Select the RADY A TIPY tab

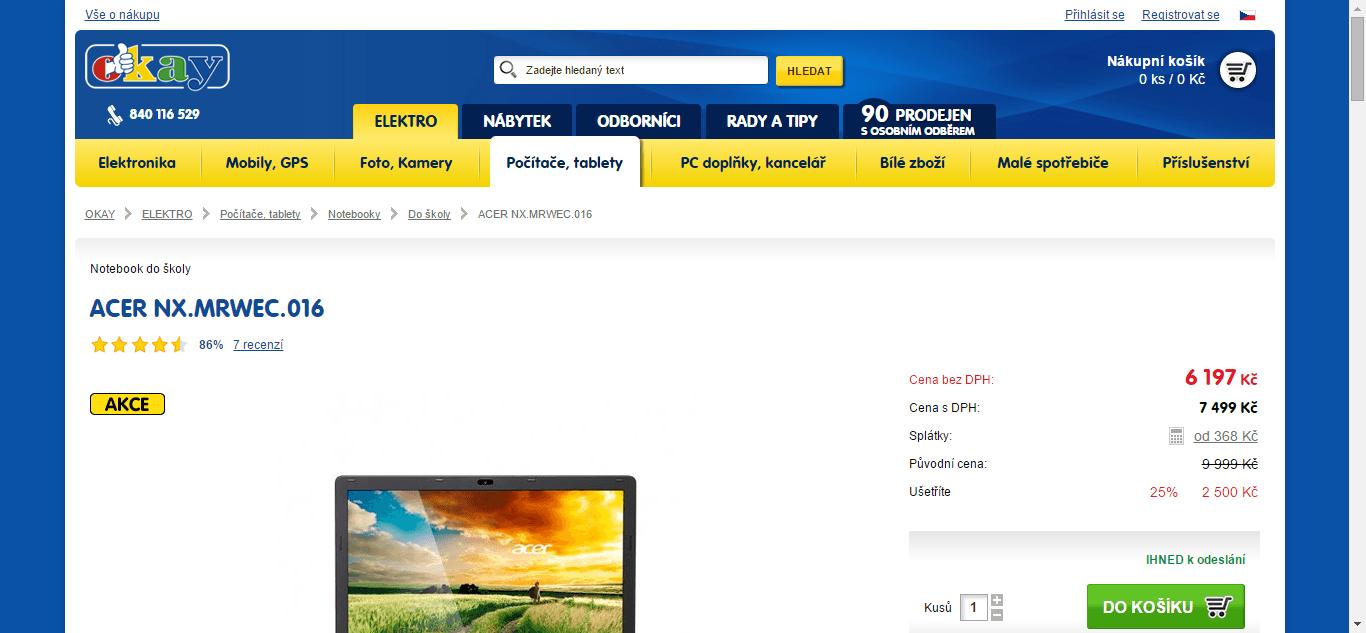[x=772, y=121]
